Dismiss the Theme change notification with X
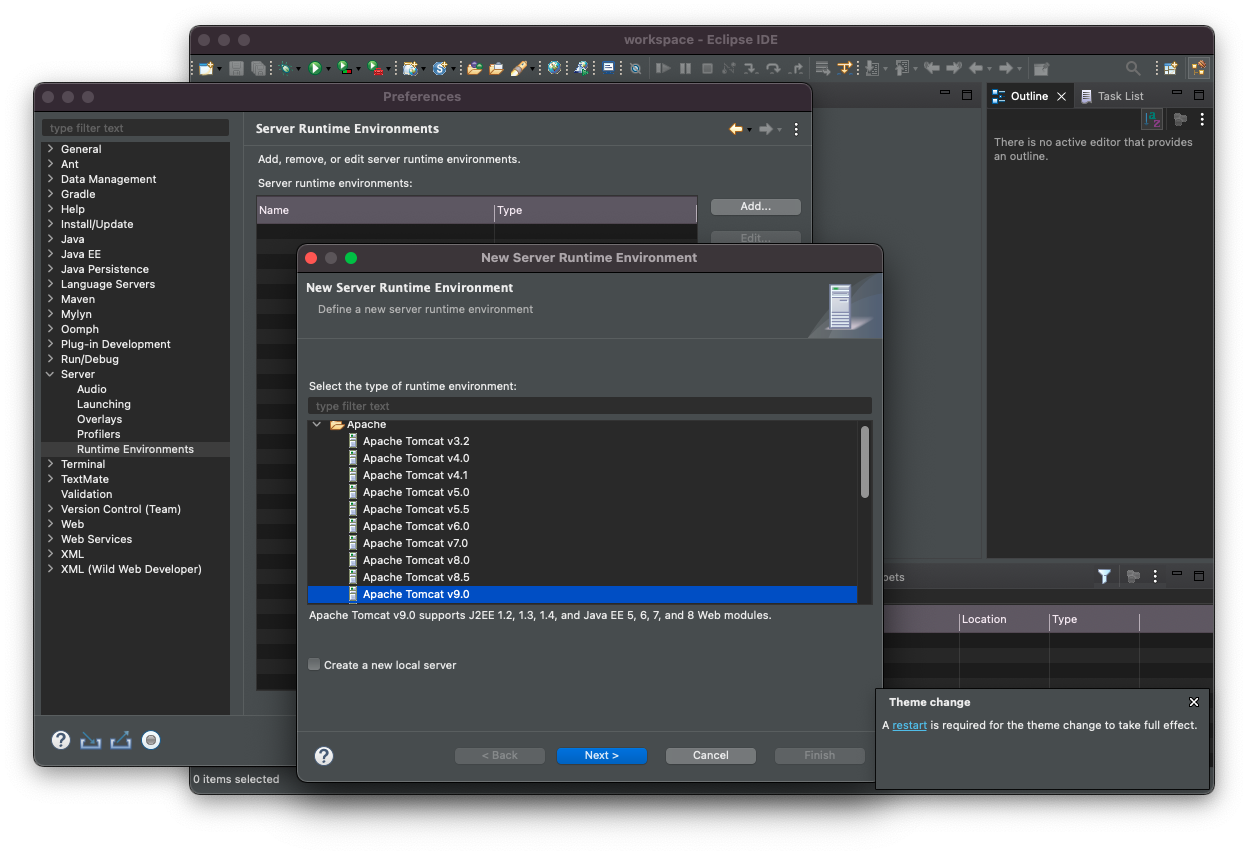1248x856 pixels. pos(1194,702)
